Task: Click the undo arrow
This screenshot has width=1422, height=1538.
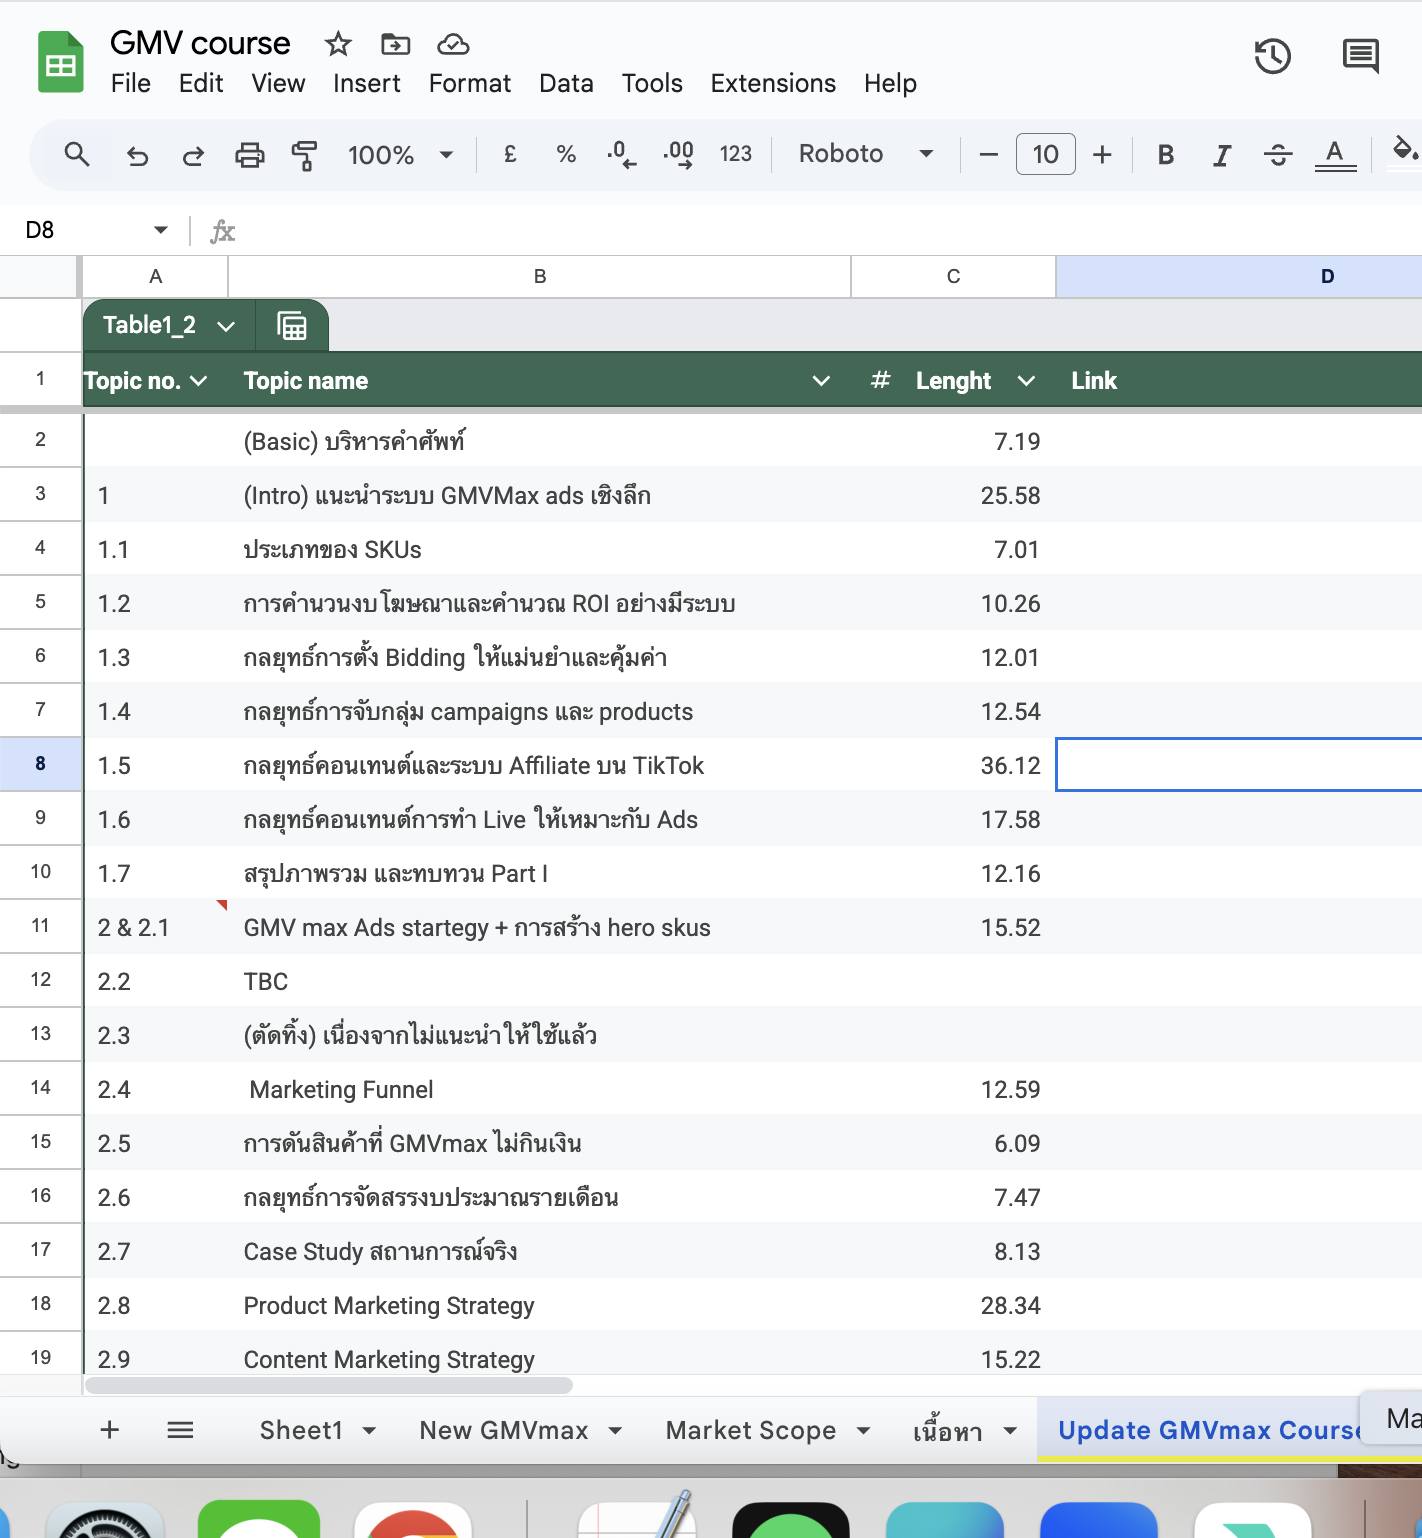Action: click(x=137, y=155)
